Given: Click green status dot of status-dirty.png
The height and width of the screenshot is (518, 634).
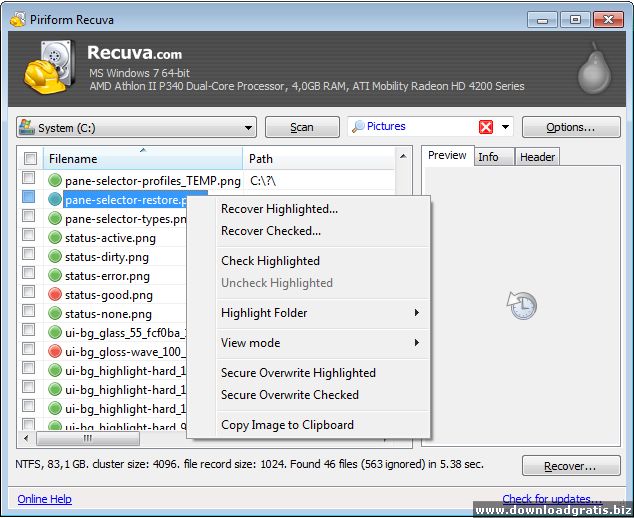Looking at the screenshot, I should [x=55, y=257].
